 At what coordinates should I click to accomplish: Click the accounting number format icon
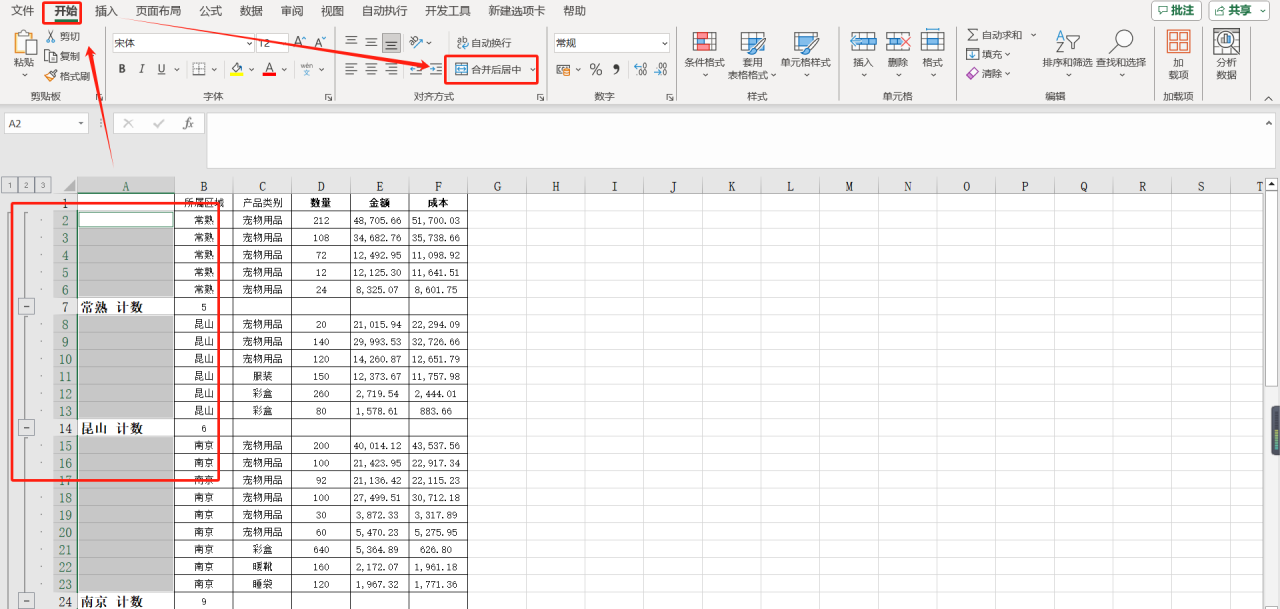pyautogui.click(x=563, y=69)
